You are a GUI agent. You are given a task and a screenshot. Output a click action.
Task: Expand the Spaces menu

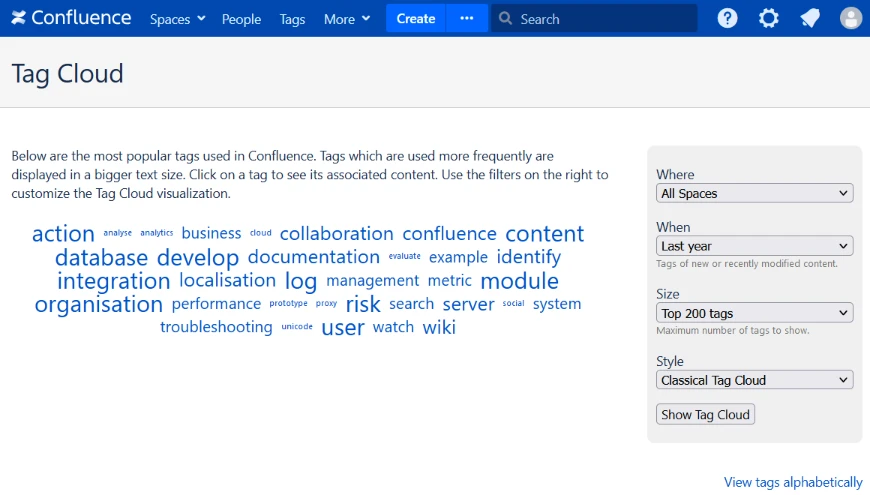pos(178,19)
